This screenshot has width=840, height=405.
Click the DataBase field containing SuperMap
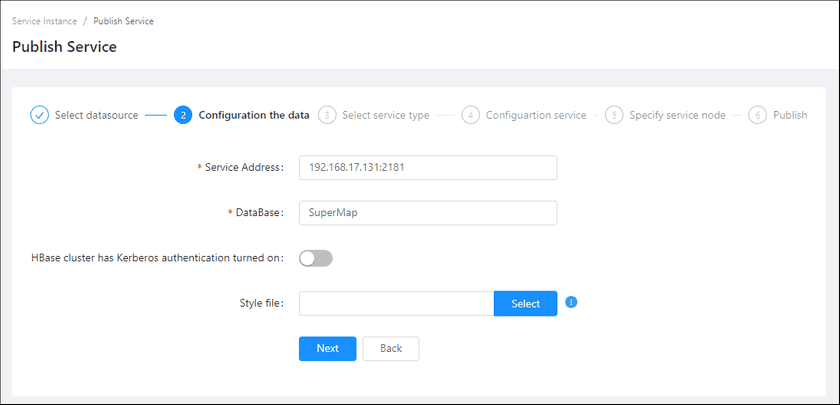(427, 213)
